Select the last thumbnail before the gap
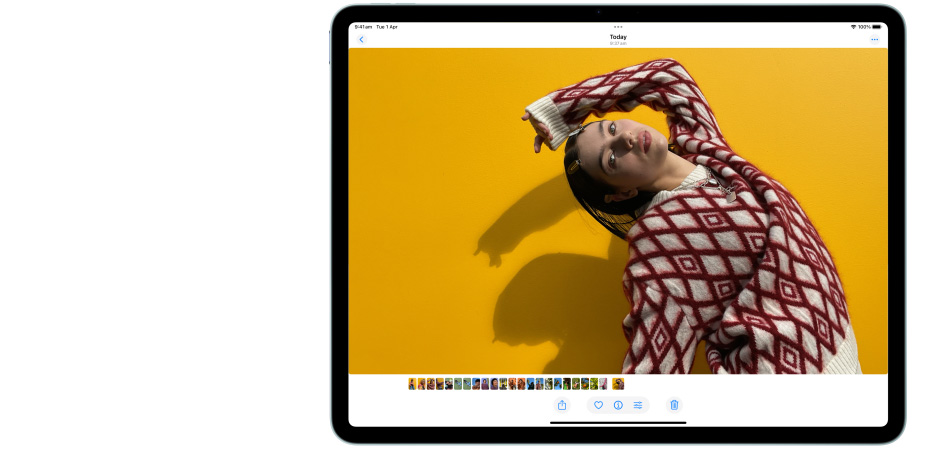 tap(603, 384)
